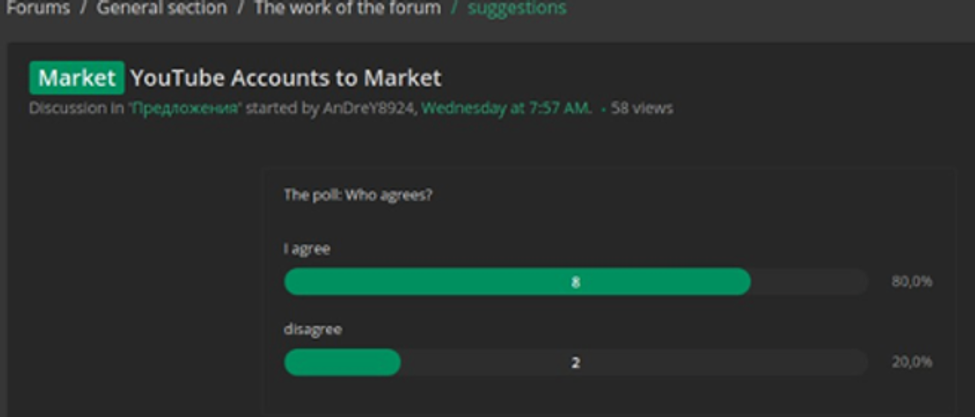Navigate to The work of the forum

[347, 8]
